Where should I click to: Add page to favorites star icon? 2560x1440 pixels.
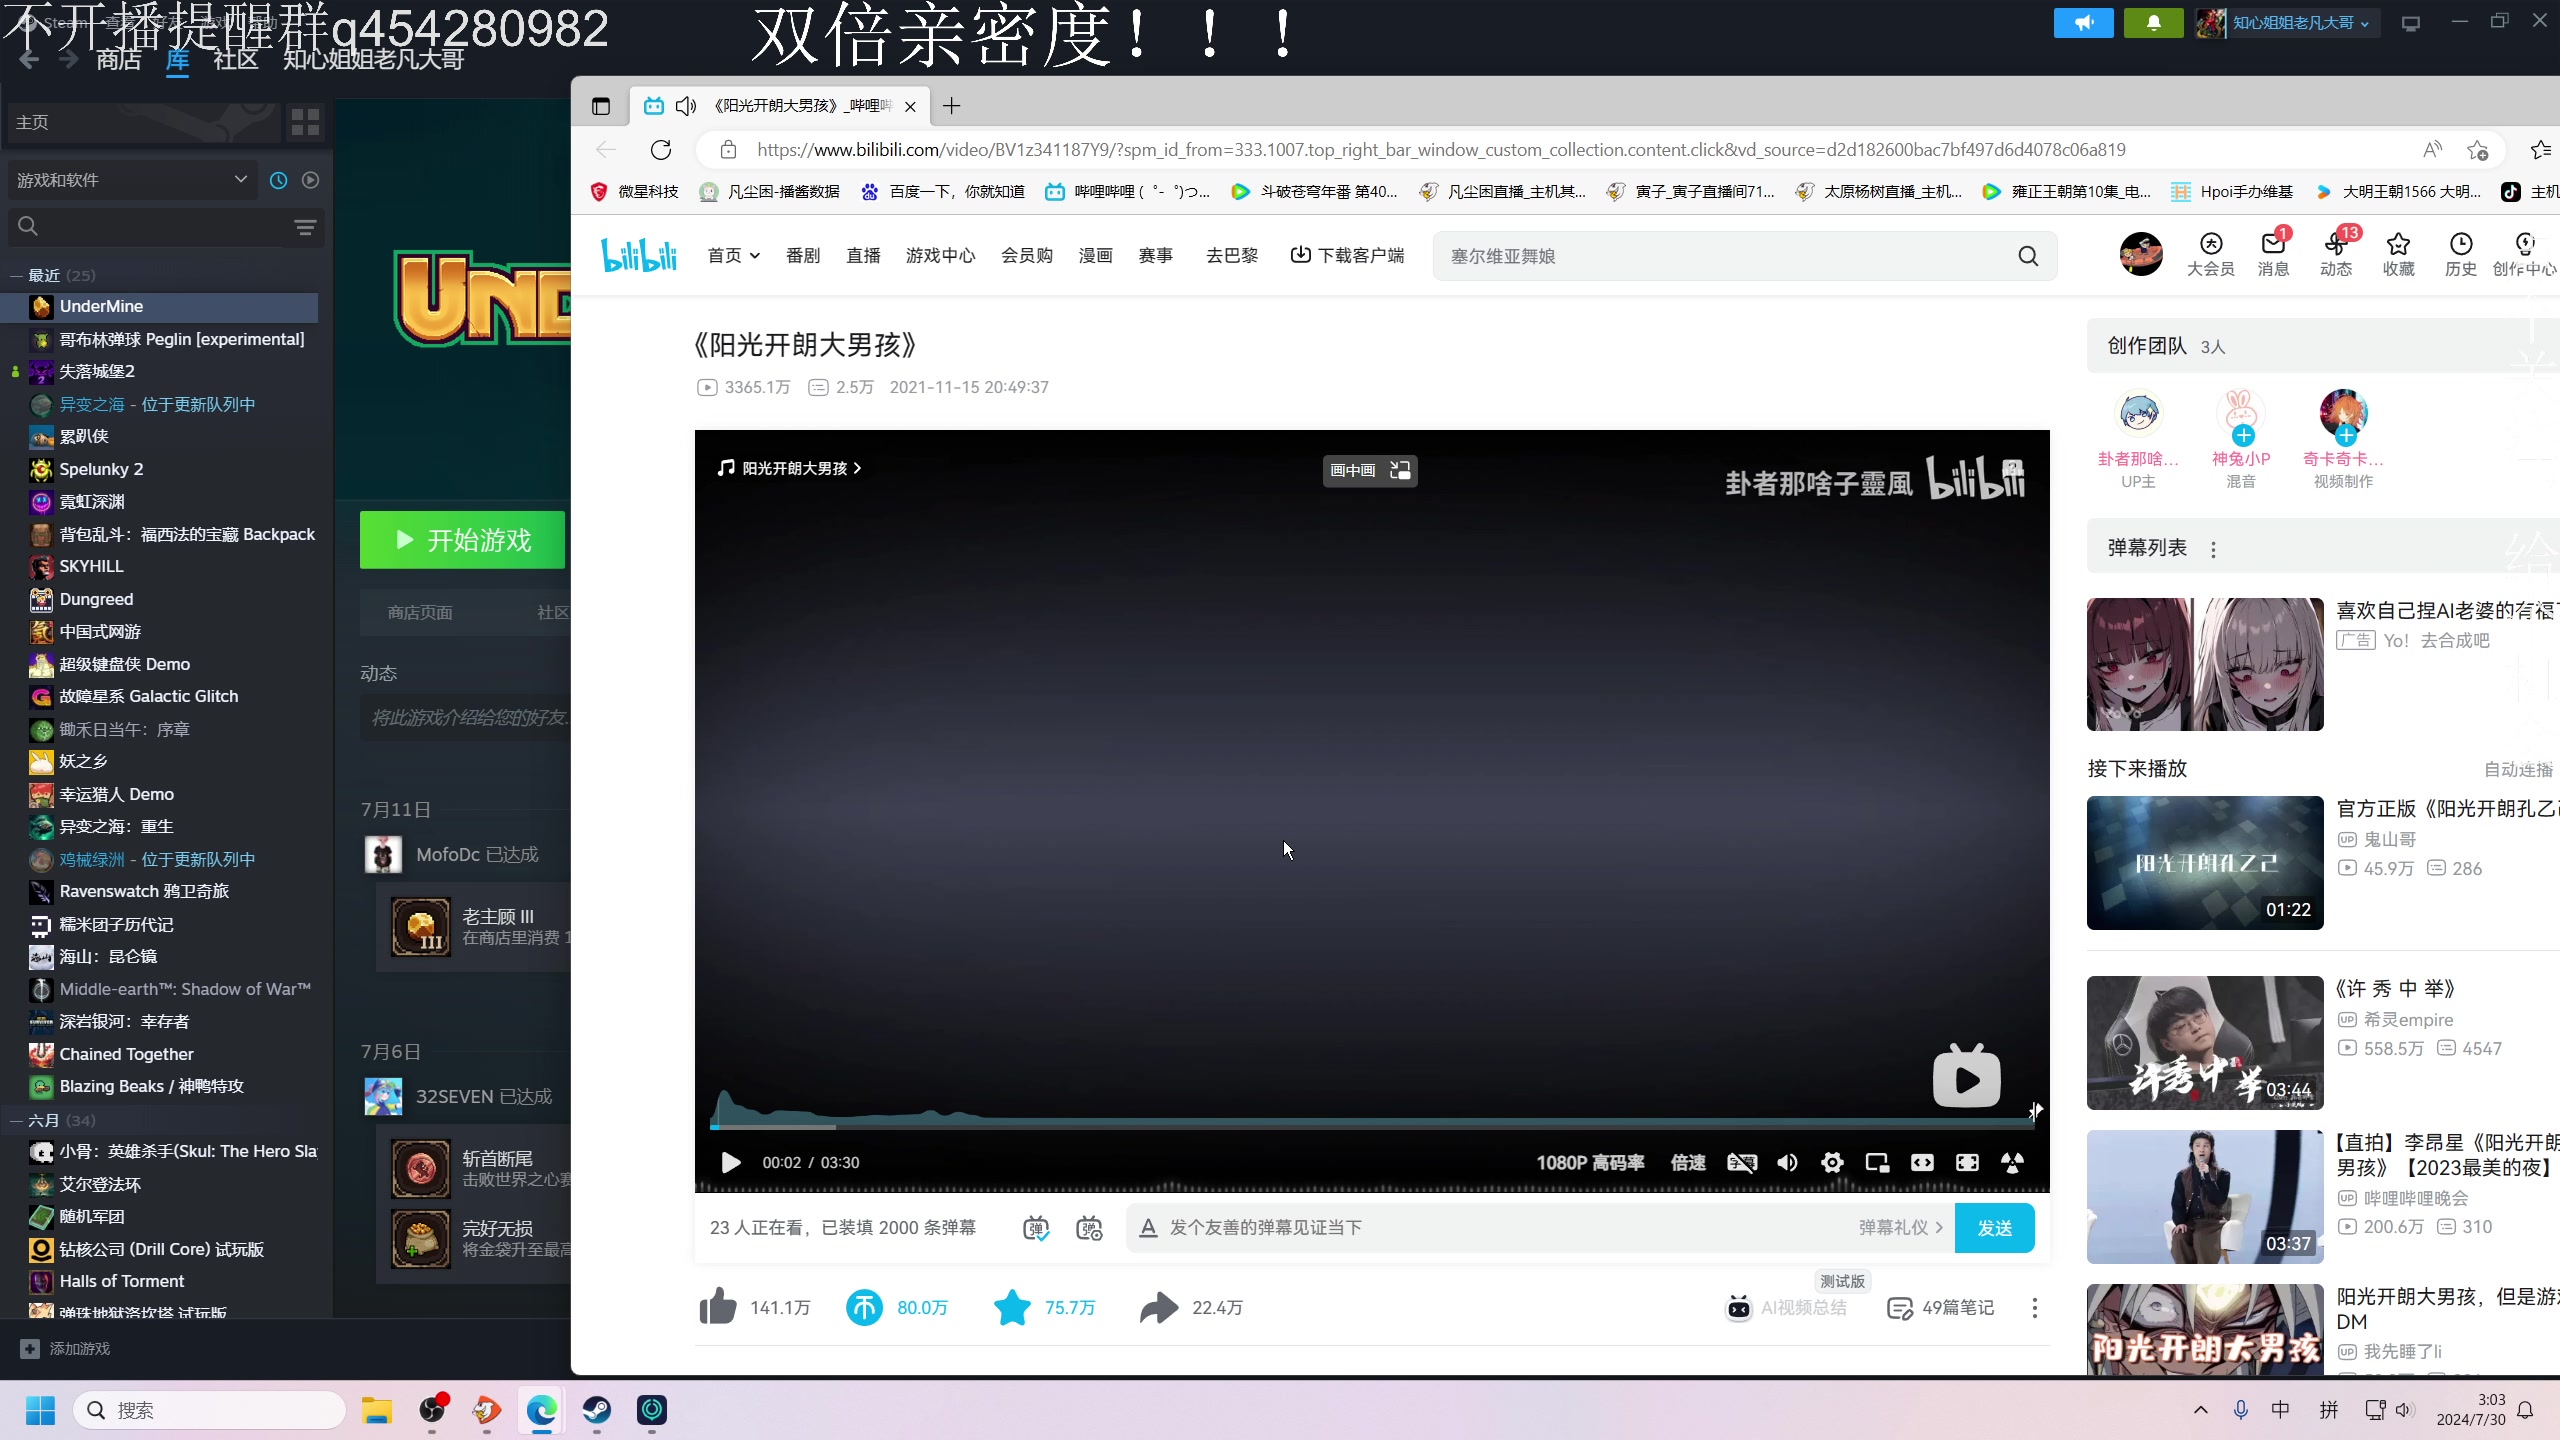pos(2477,150)
